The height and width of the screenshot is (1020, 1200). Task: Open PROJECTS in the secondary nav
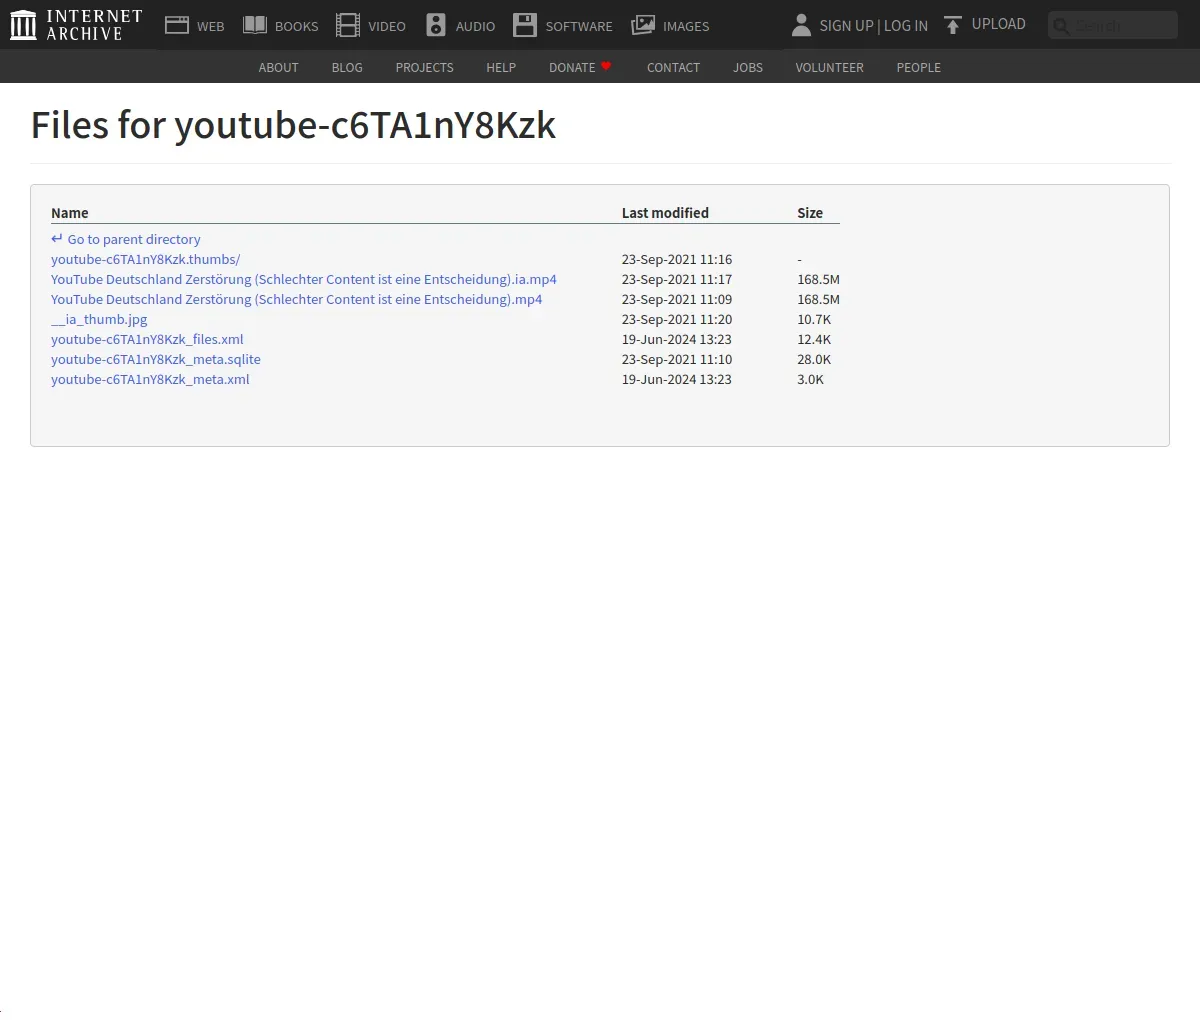pos(425,67)
